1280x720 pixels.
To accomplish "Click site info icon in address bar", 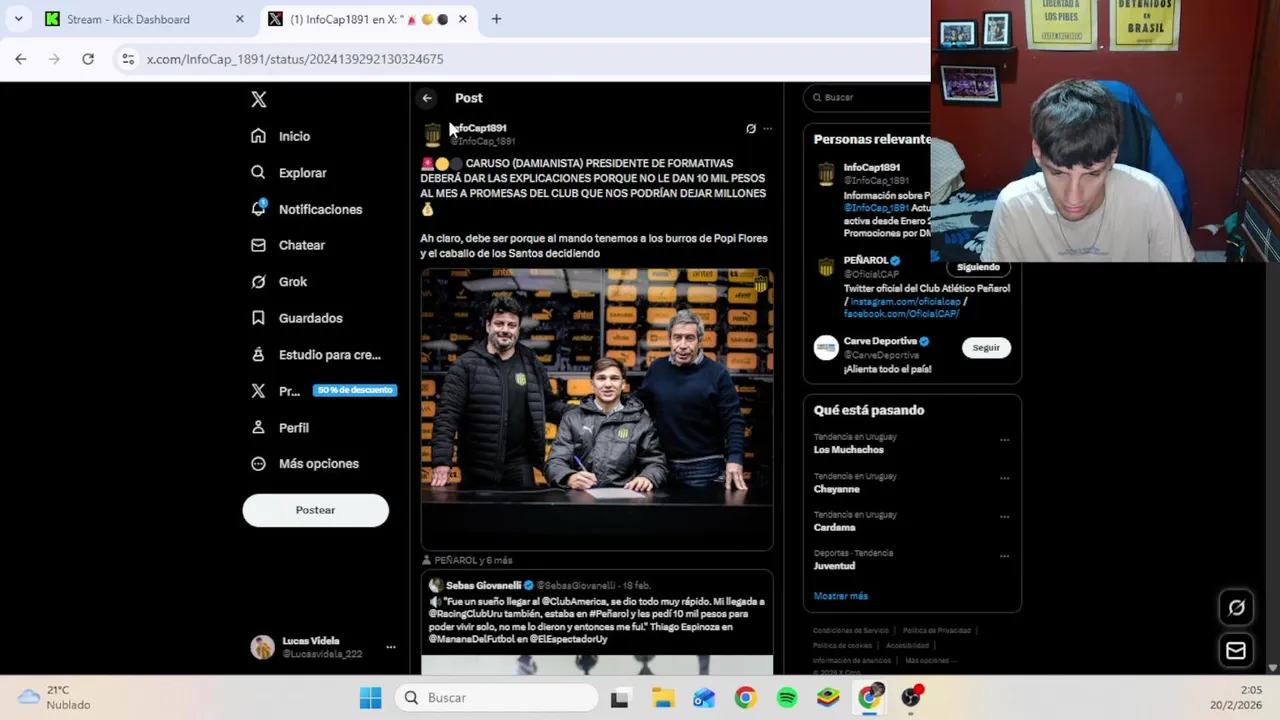I will pyautogui.click(x=128, y=59).
